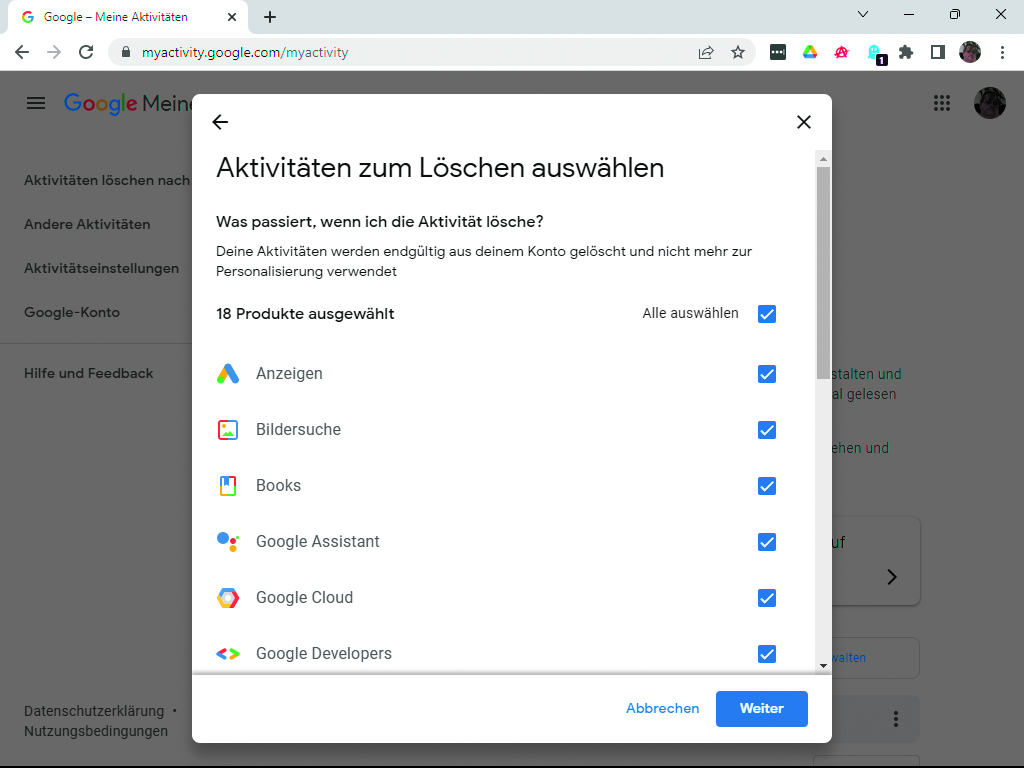Open a new browser tab
This screenshot has width=1024, height=768.
(270, 17)
